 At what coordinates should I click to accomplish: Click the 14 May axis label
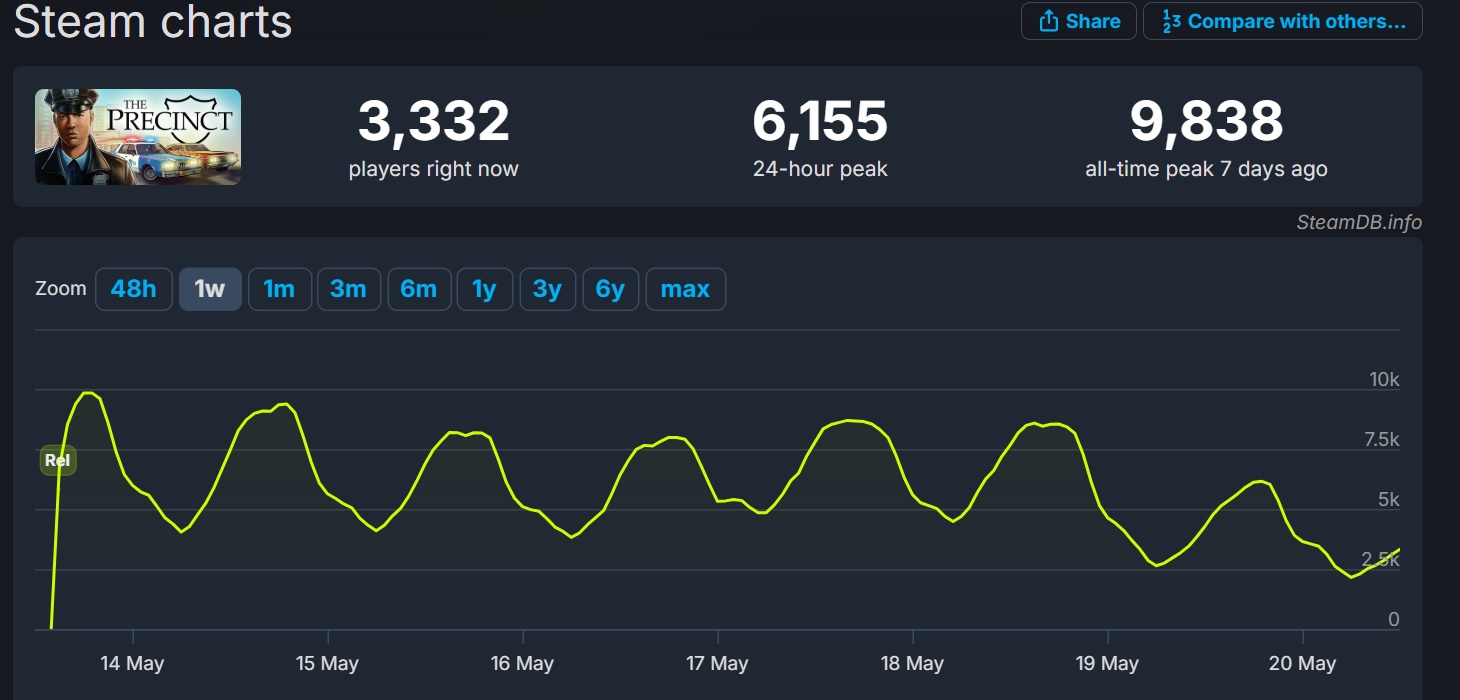click(133, 663)
